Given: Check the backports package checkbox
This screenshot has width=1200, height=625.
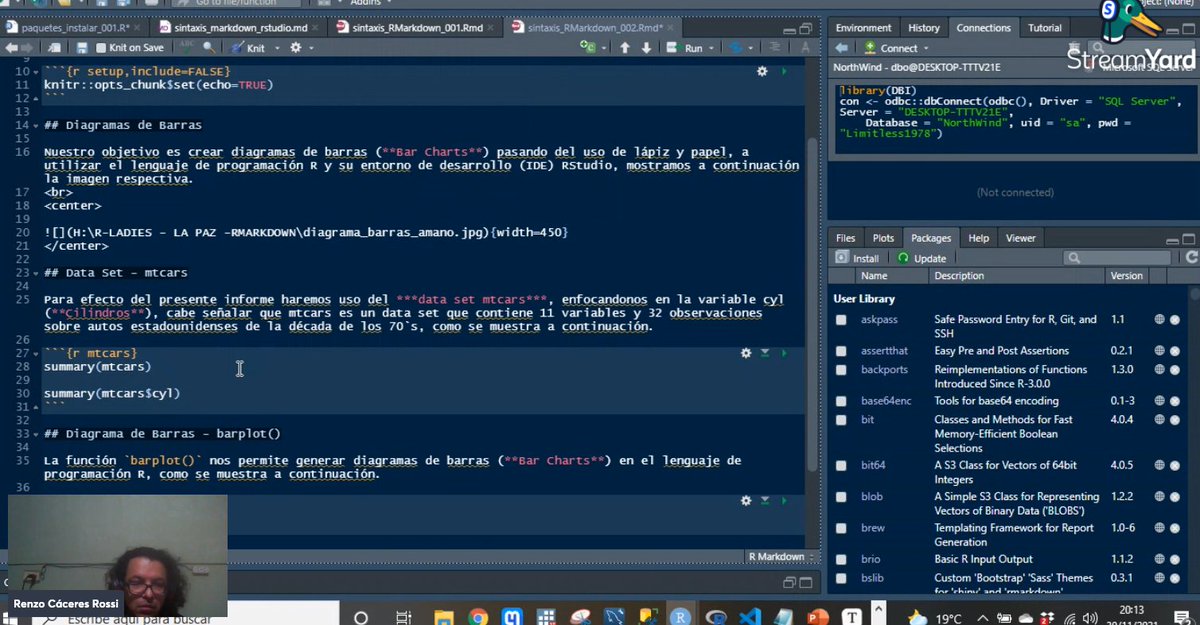Looking at the screenshot, I should click(x=842, y=370).
